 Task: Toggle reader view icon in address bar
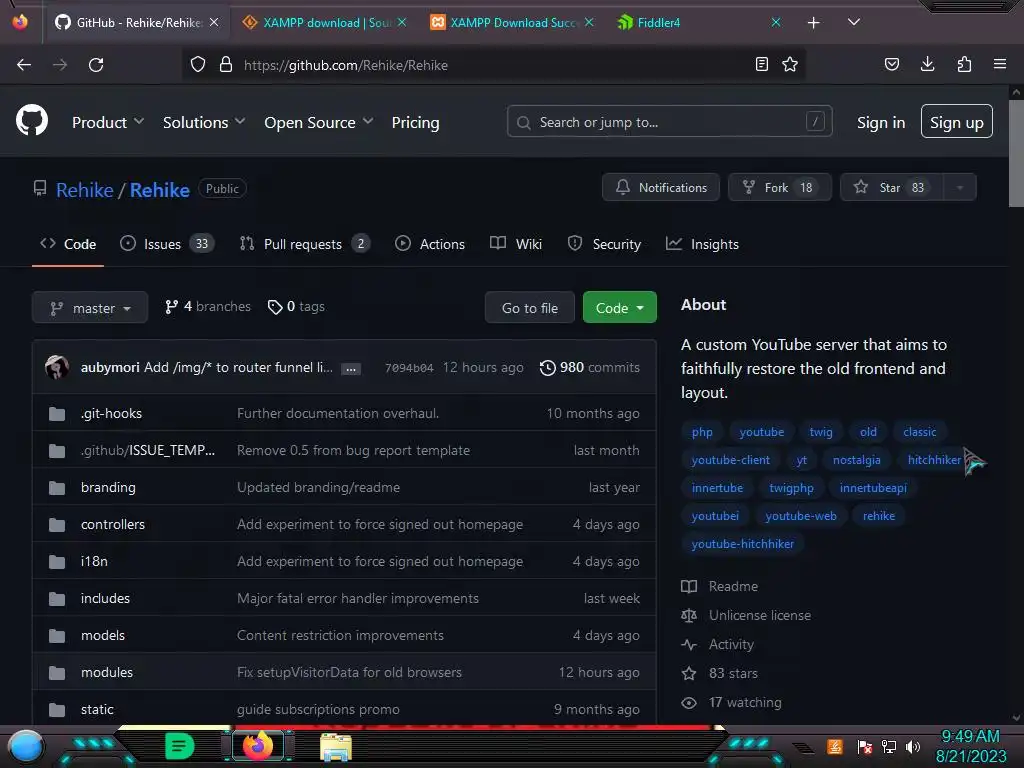[761, 64]
